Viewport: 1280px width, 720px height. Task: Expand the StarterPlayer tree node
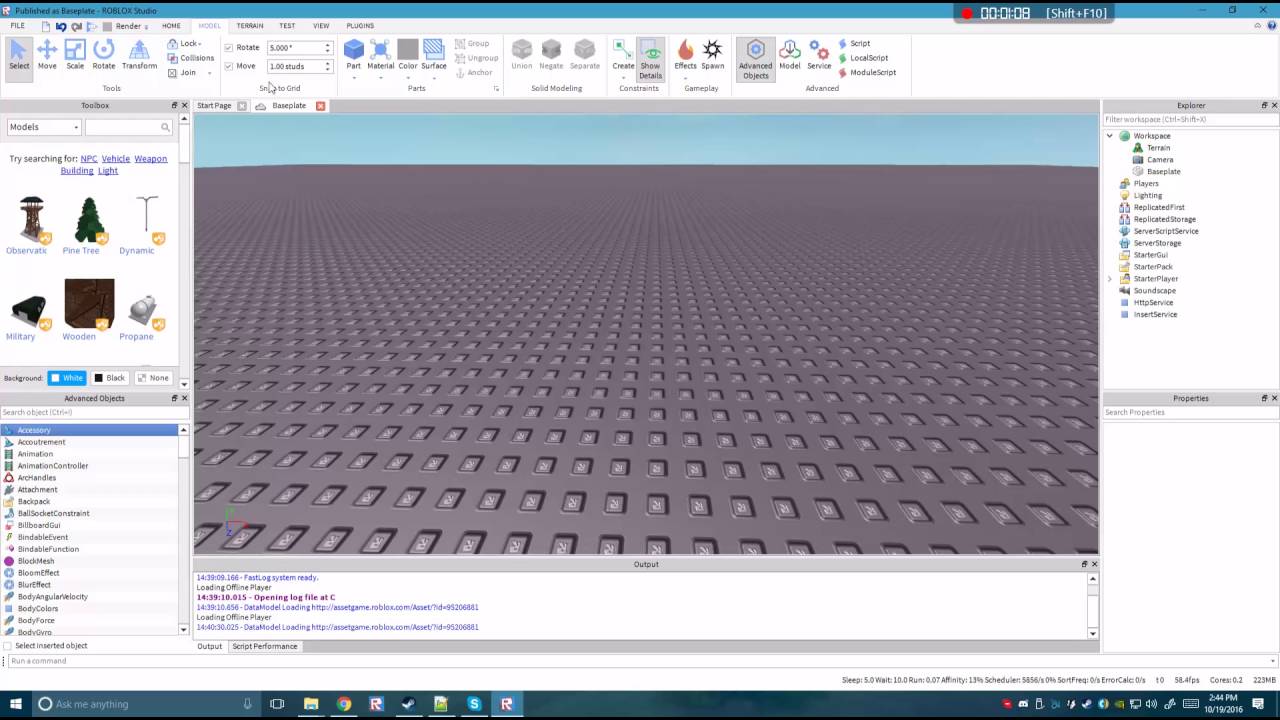[1109, 279]
